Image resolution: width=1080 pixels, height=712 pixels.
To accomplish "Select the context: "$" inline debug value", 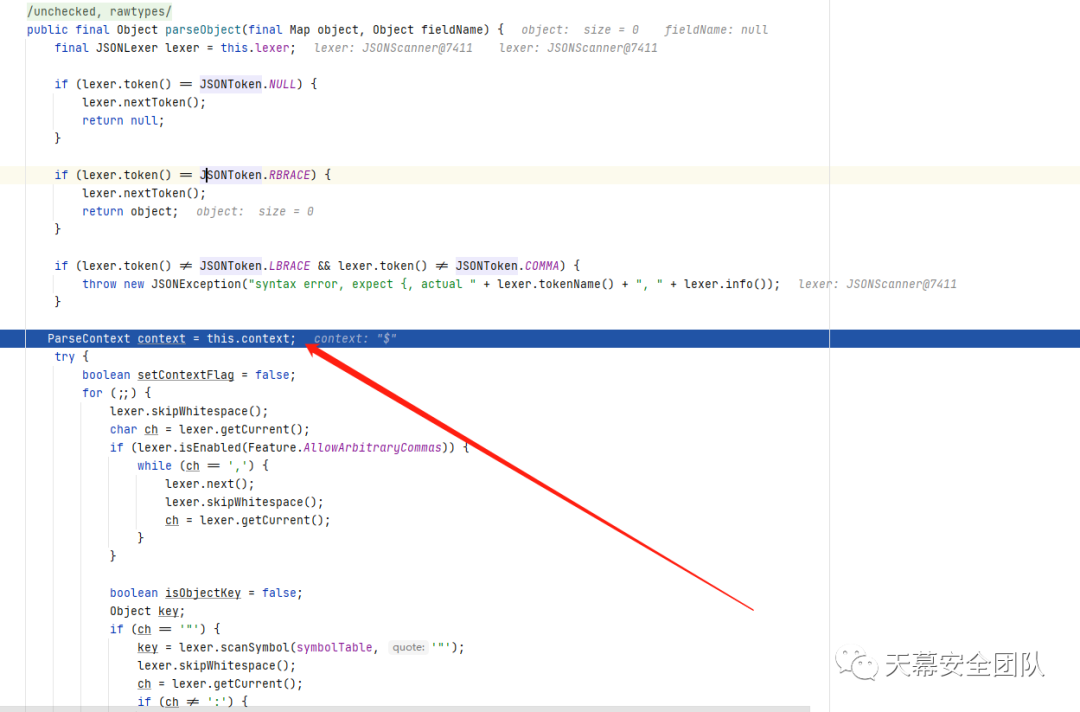I will coord(355,339).
